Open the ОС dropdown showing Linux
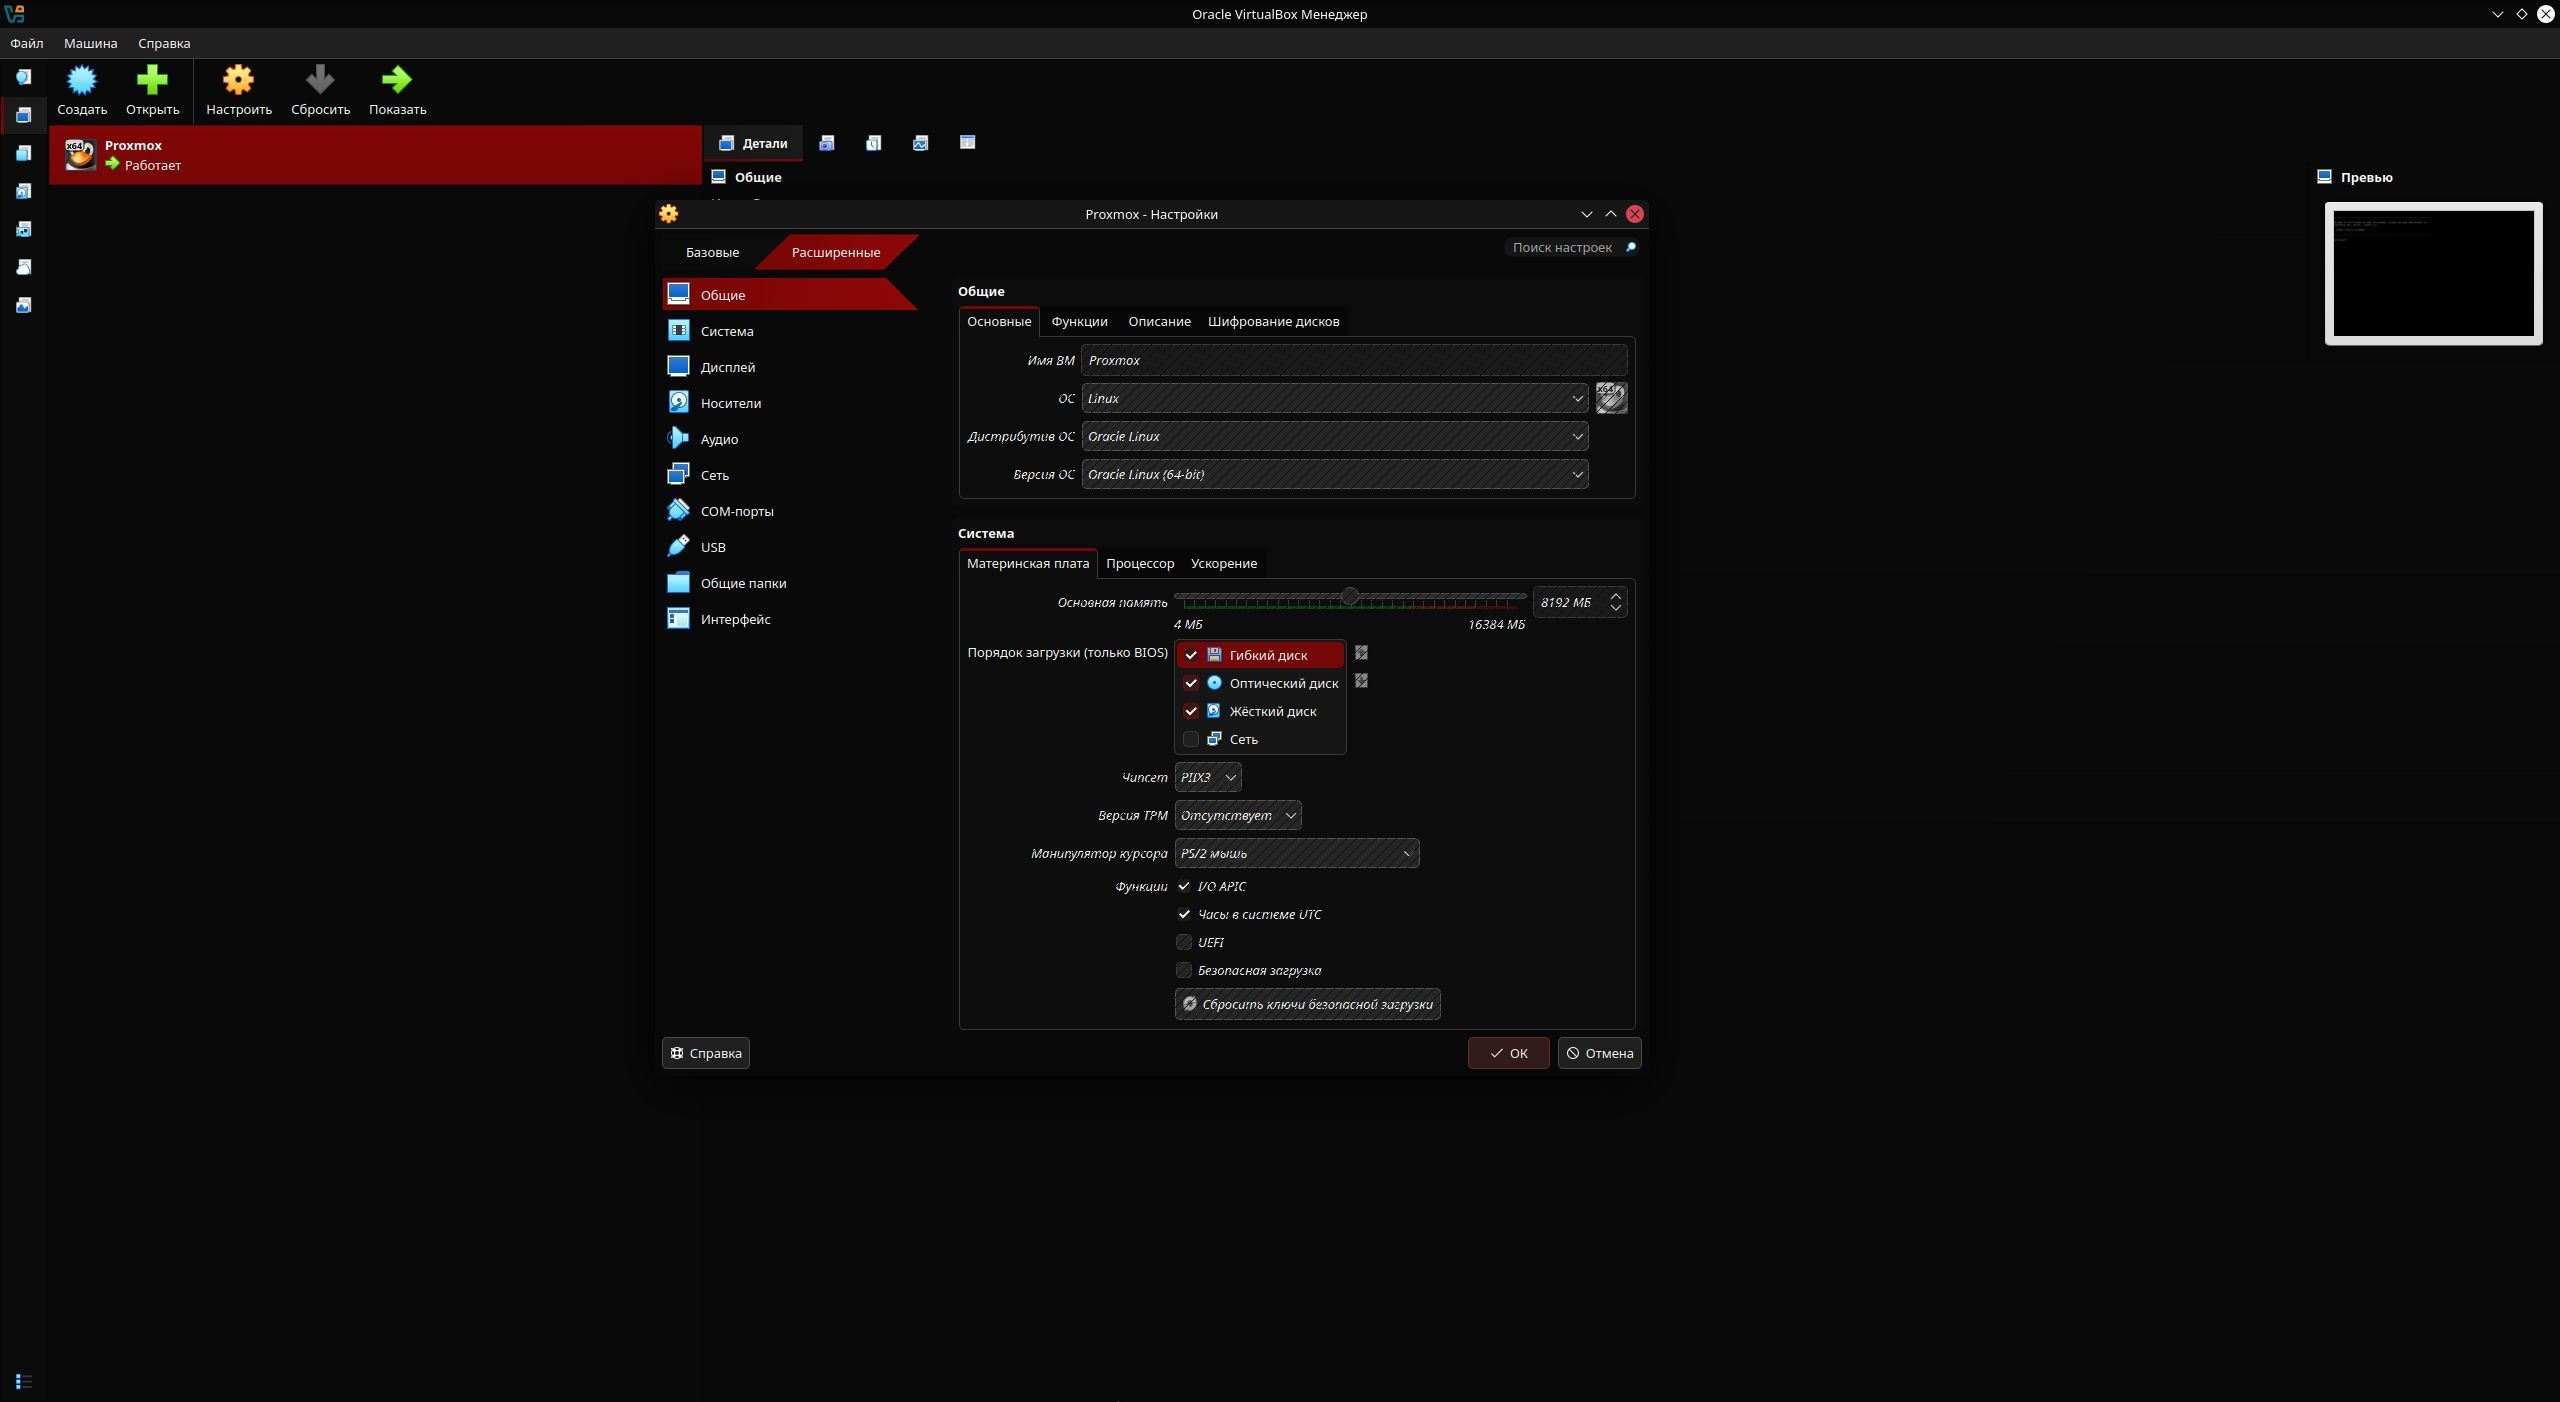The height and width of the screenshot is (1402, 2560). click(1335, 398)
